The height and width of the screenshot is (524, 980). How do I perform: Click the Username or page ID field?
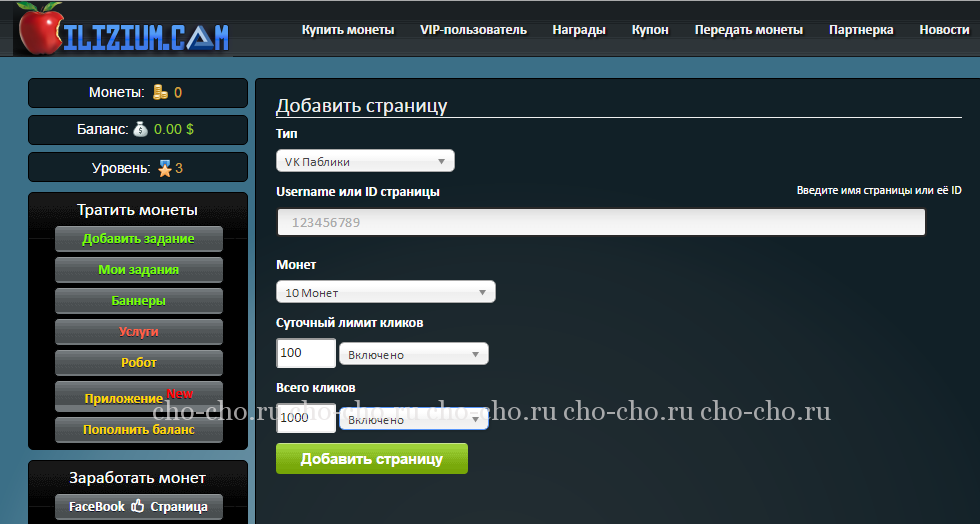coord(601,222)
